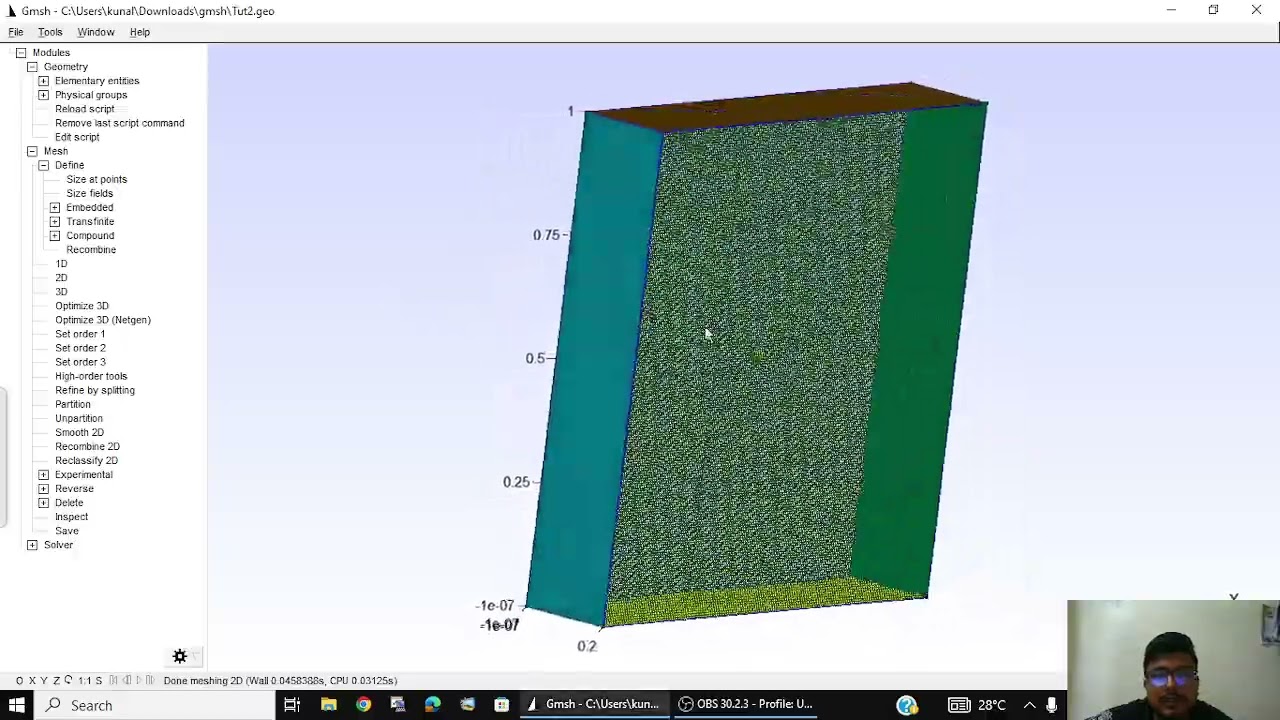
Task: Toggle mouse selection S button in status bar
Action: [98, 680]
